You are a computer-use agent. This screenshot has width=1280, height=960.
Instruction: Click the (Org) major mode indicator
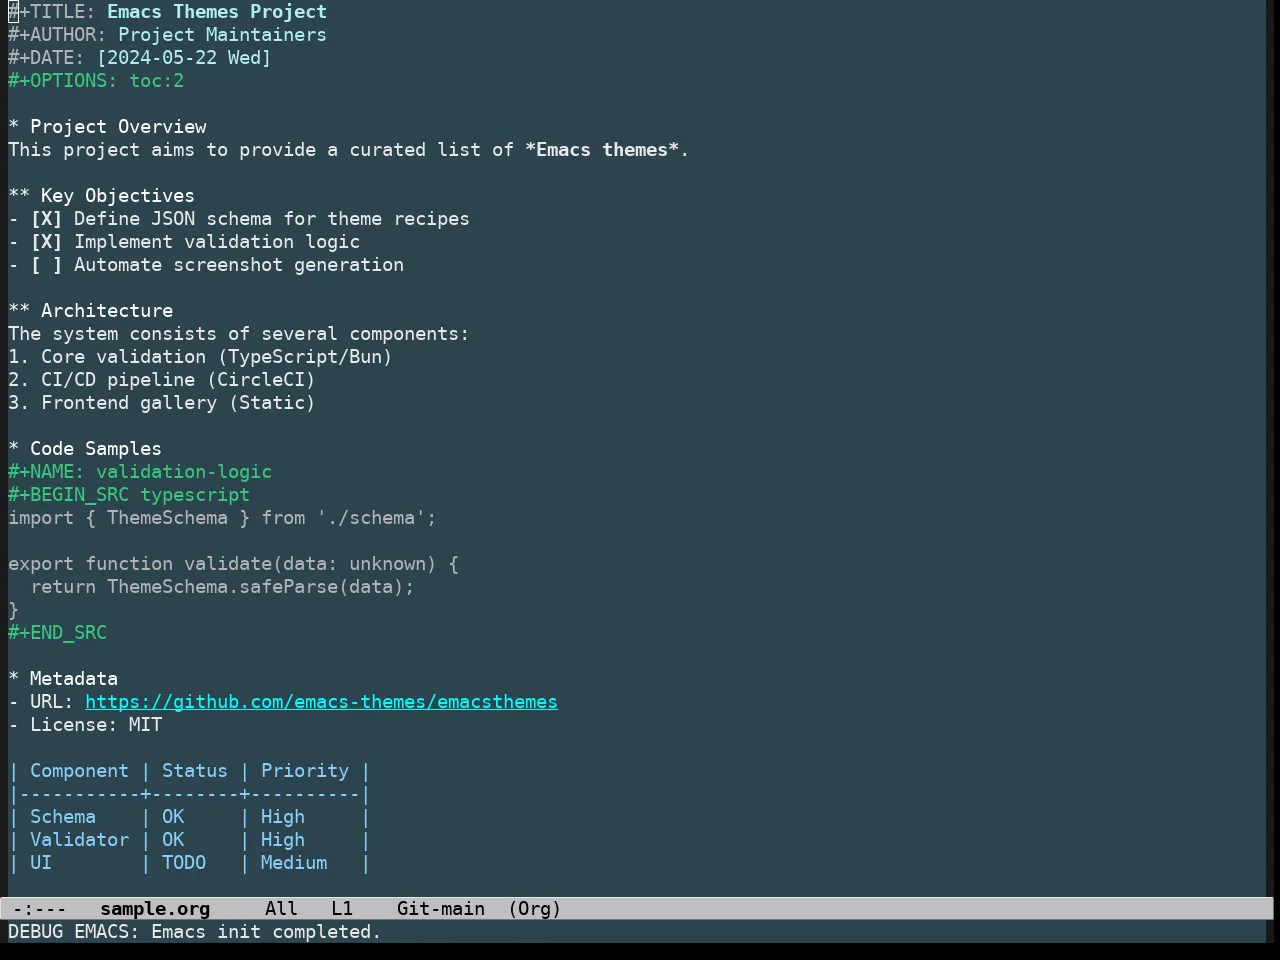[534, 909]
